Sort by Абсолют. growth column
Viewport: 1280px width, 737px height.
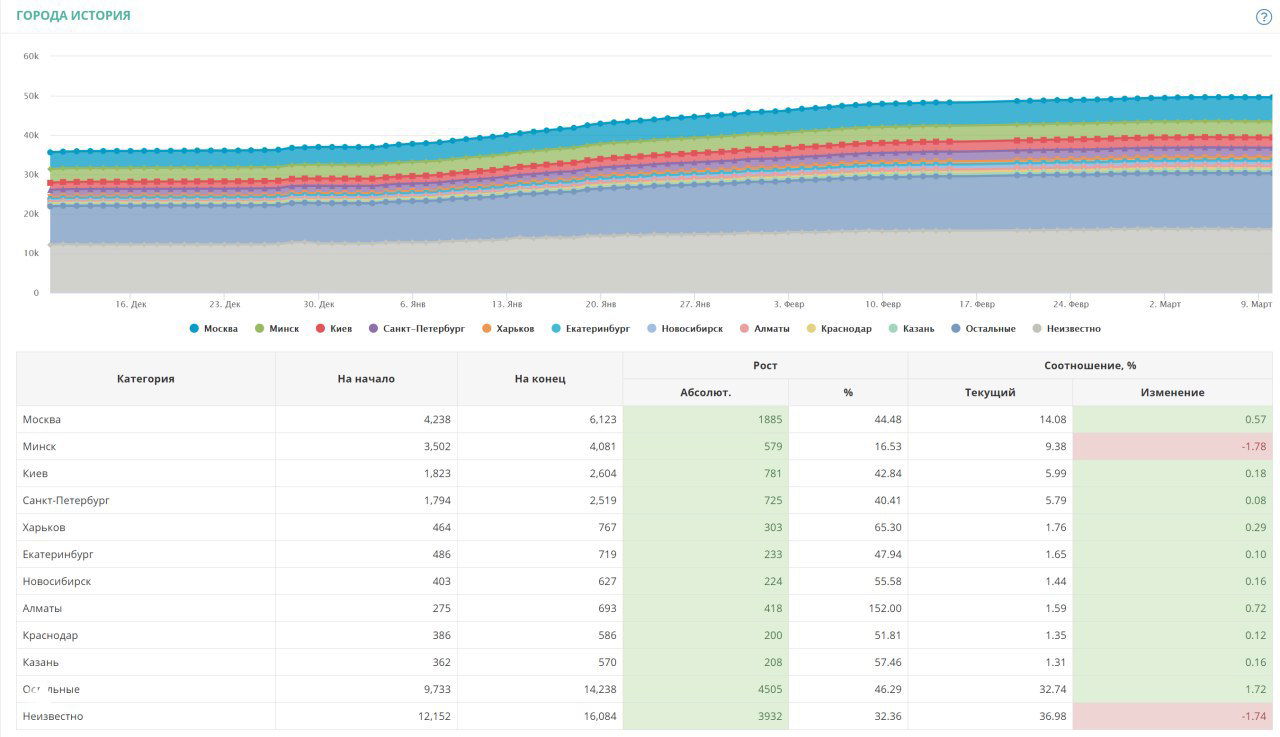(705, 392)
